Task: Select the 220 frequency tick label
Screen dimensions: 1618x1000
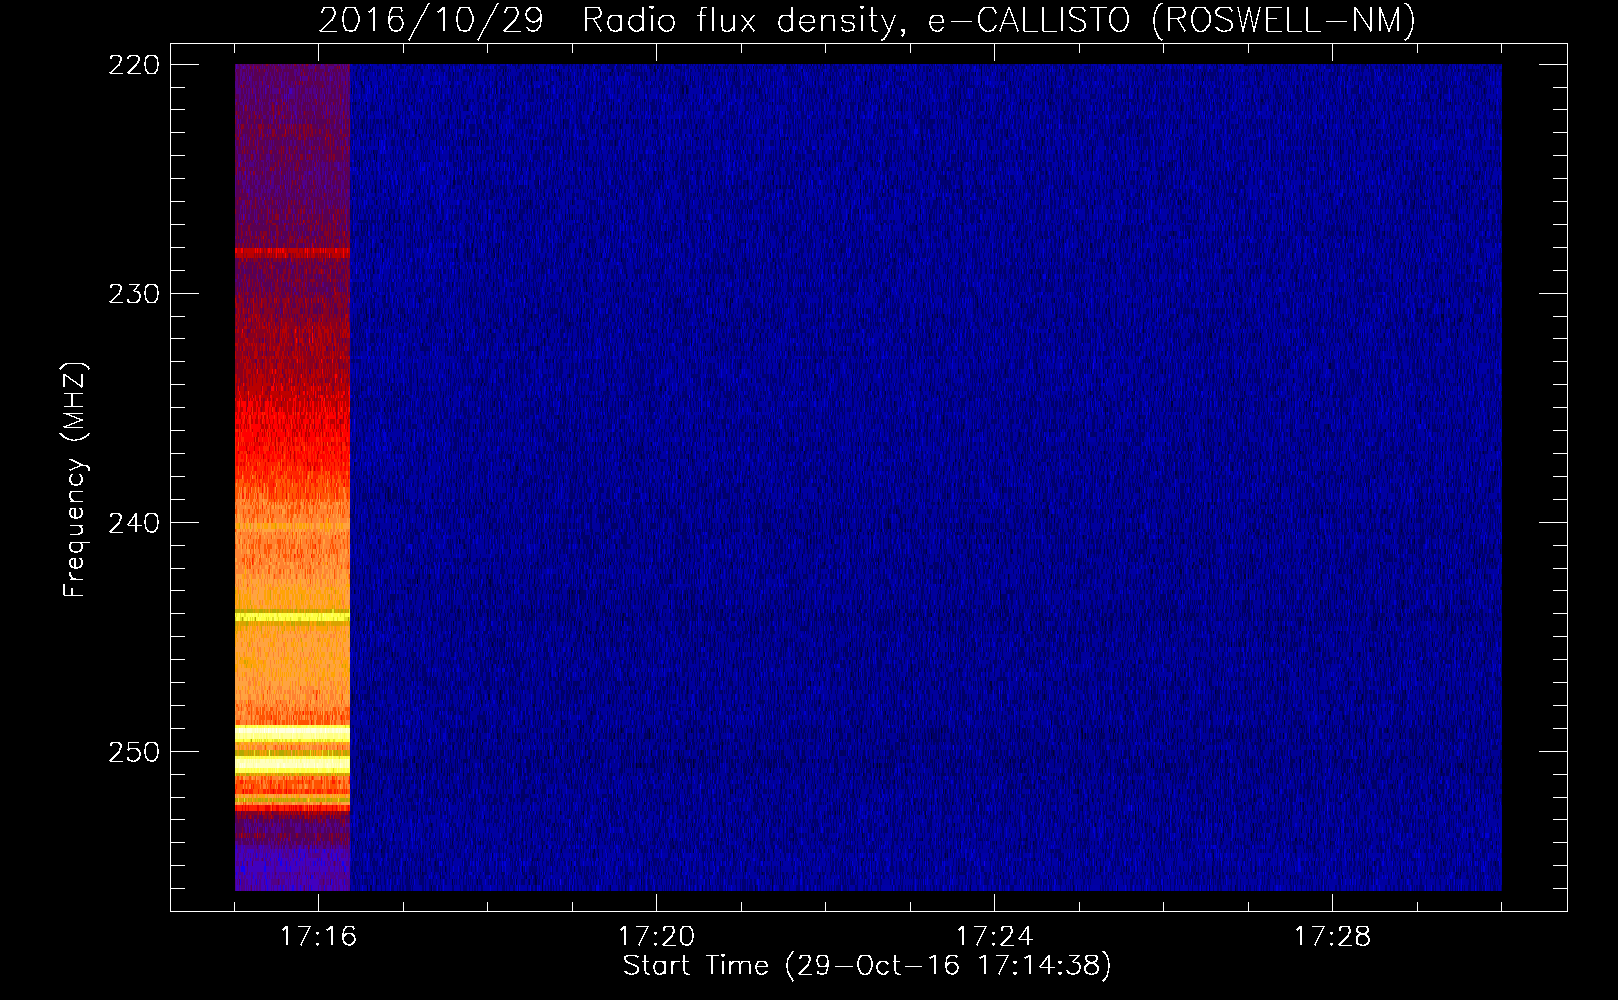Action: tap(134, 65)
